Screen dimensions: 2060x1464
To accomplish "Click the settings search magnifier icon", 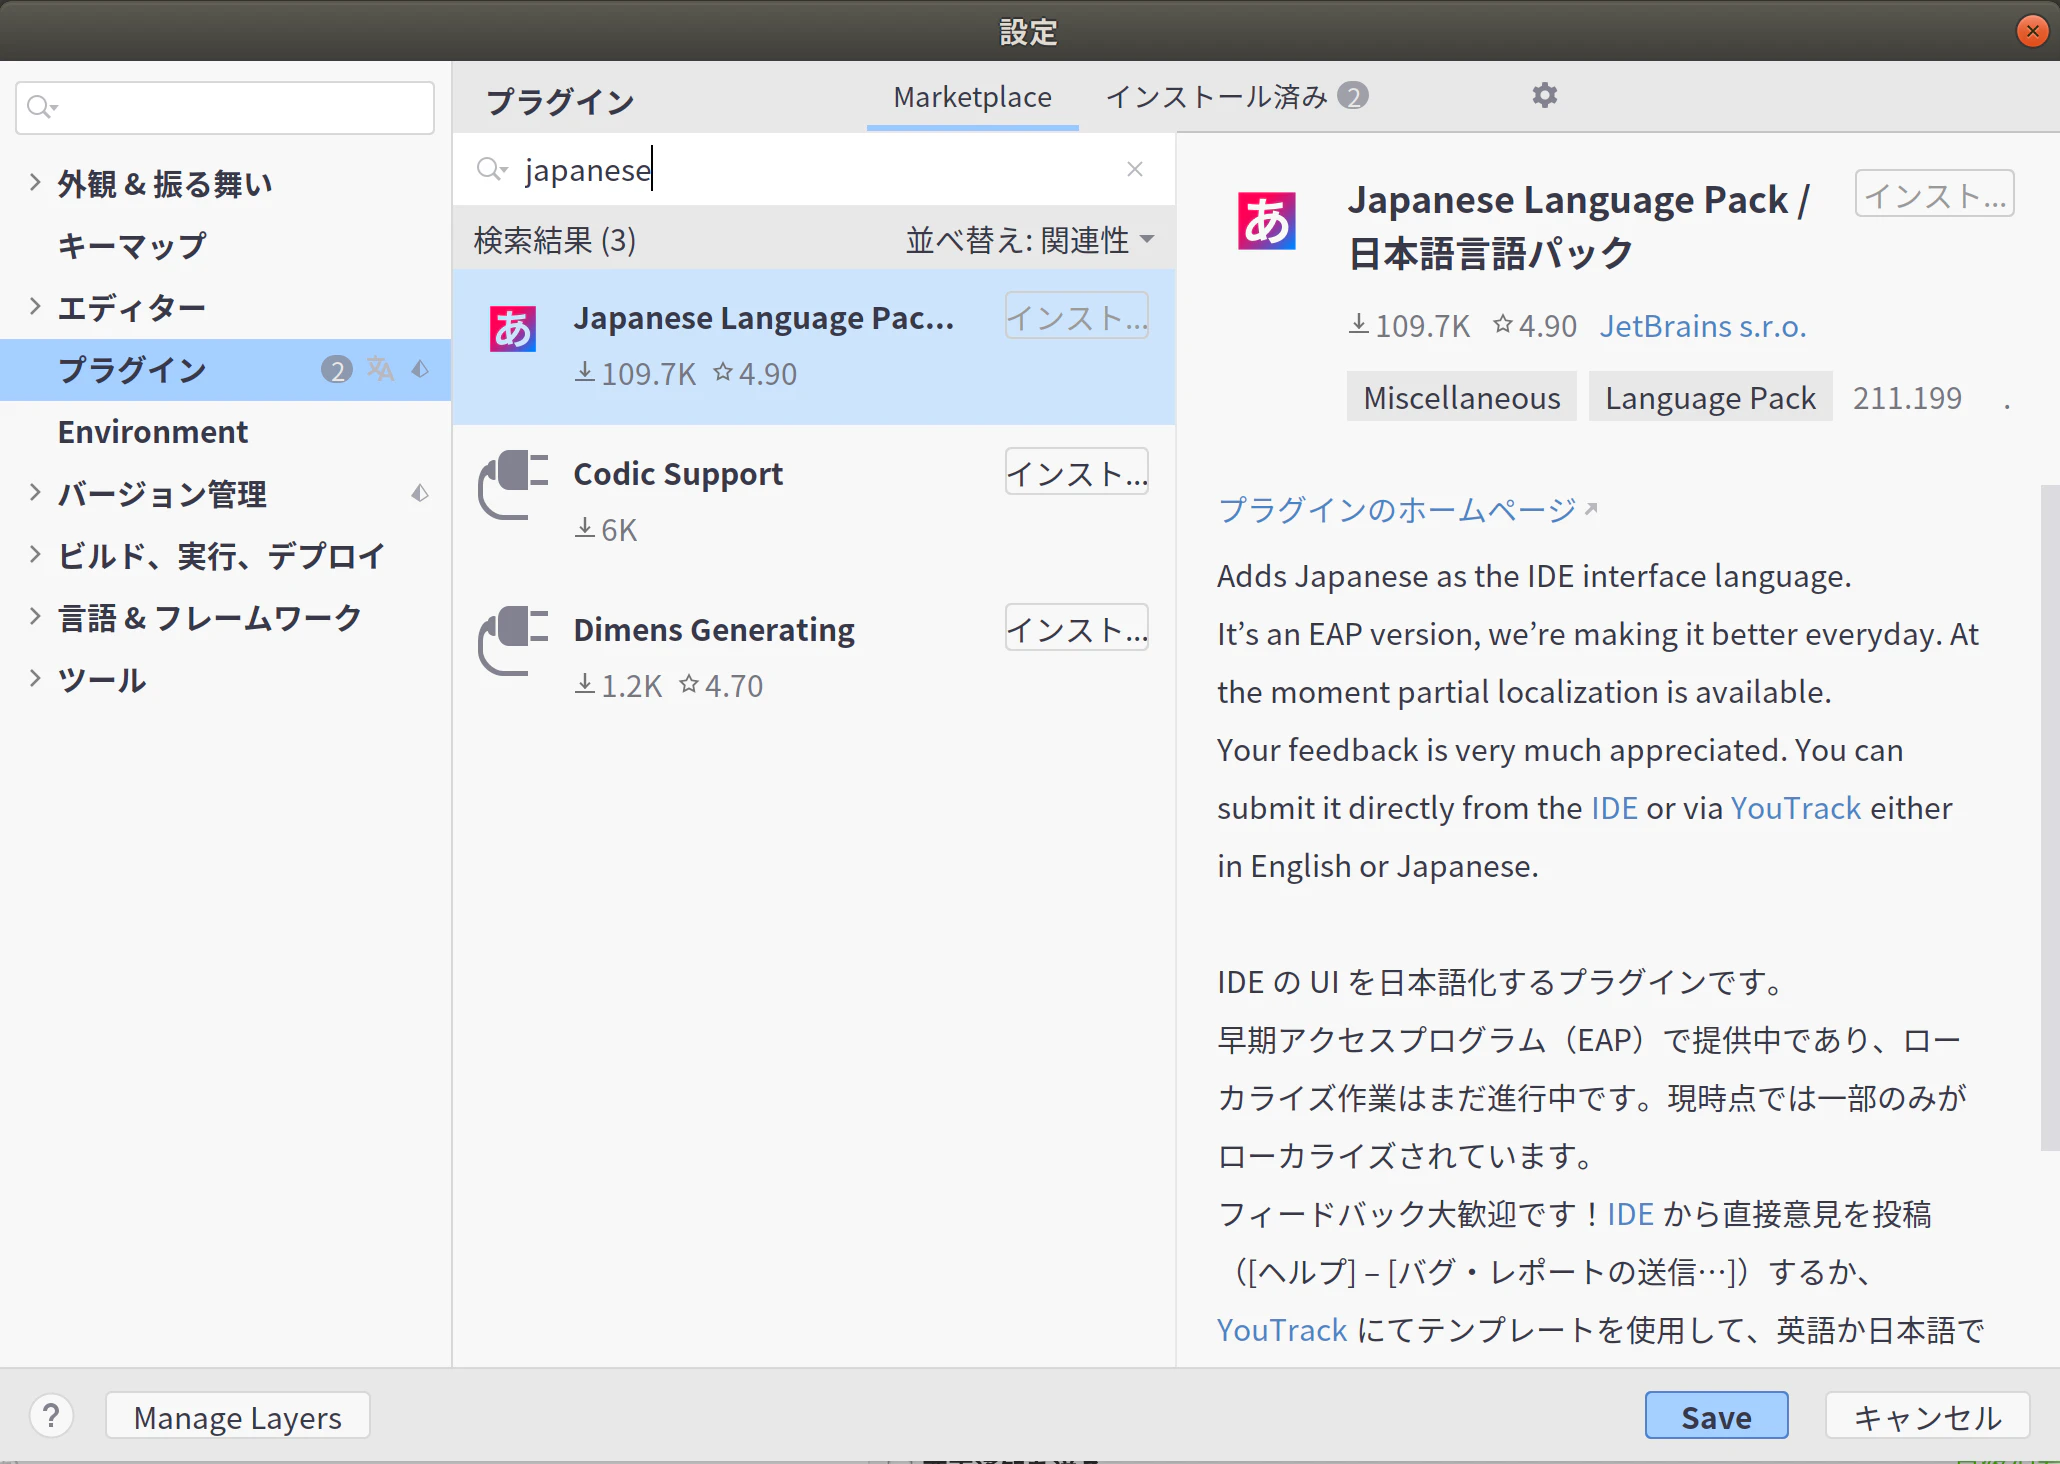I will tap(41, 107).
